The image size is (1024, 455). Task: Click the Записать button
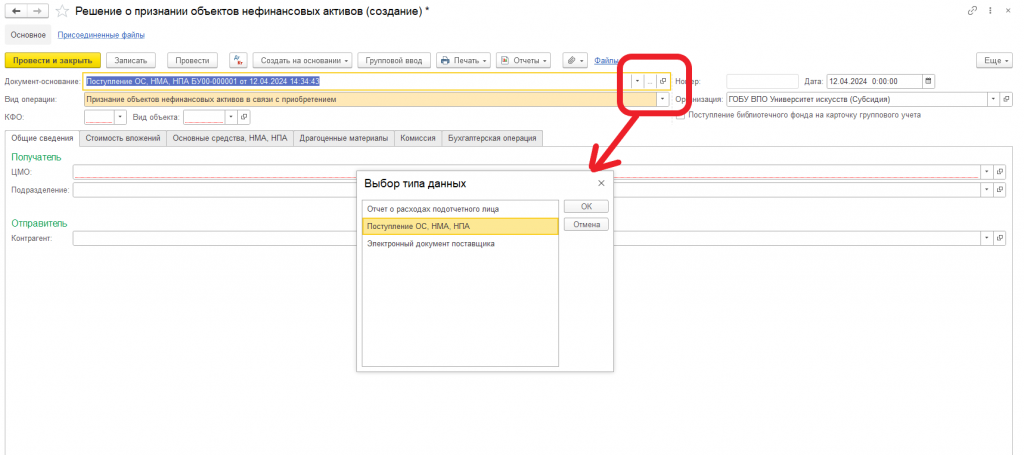point(131,60)
